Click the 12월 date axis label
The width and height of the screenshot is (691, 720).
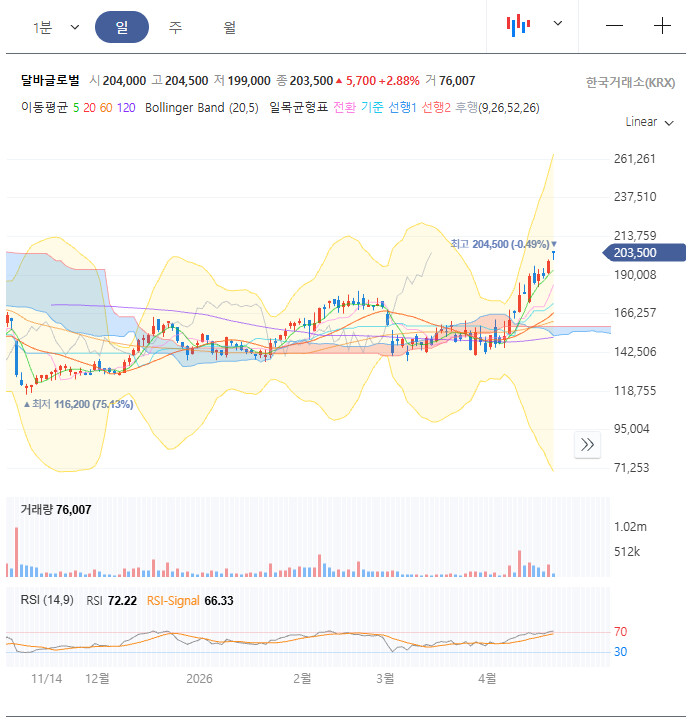click(97, 679)
